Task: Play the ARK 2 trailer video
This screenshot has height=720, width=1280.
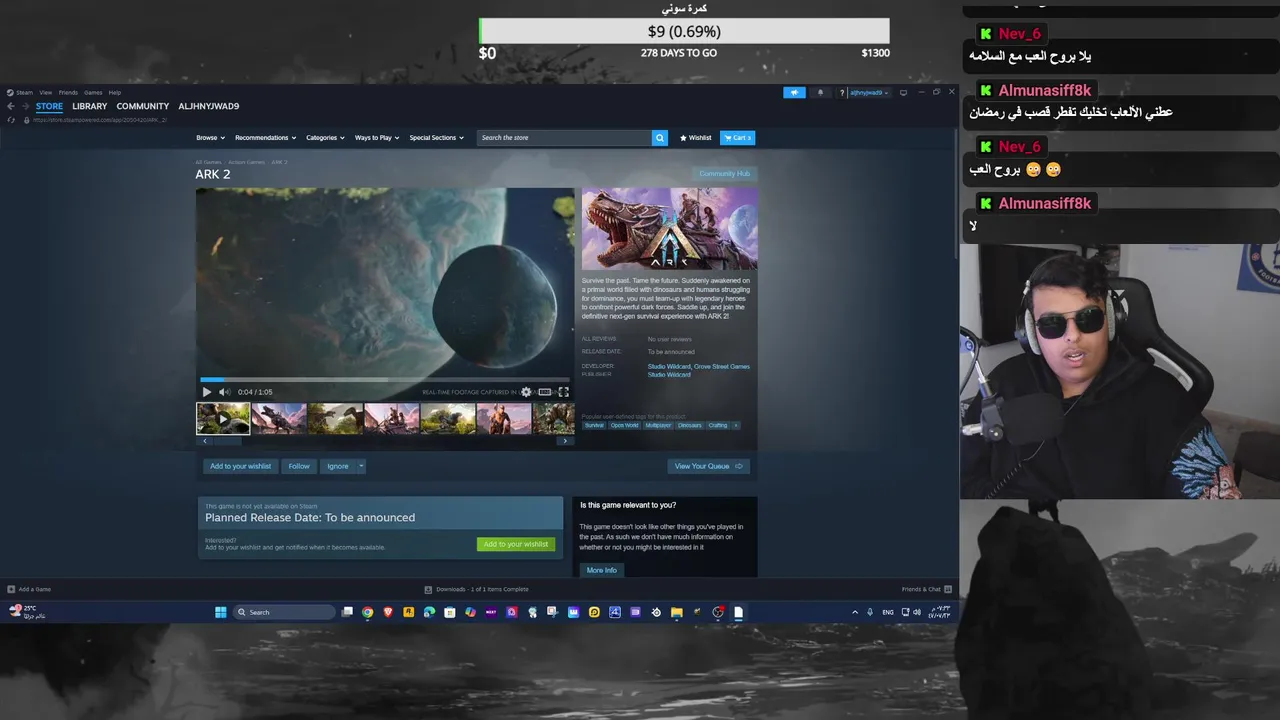Action: click(x=207, y=392)
